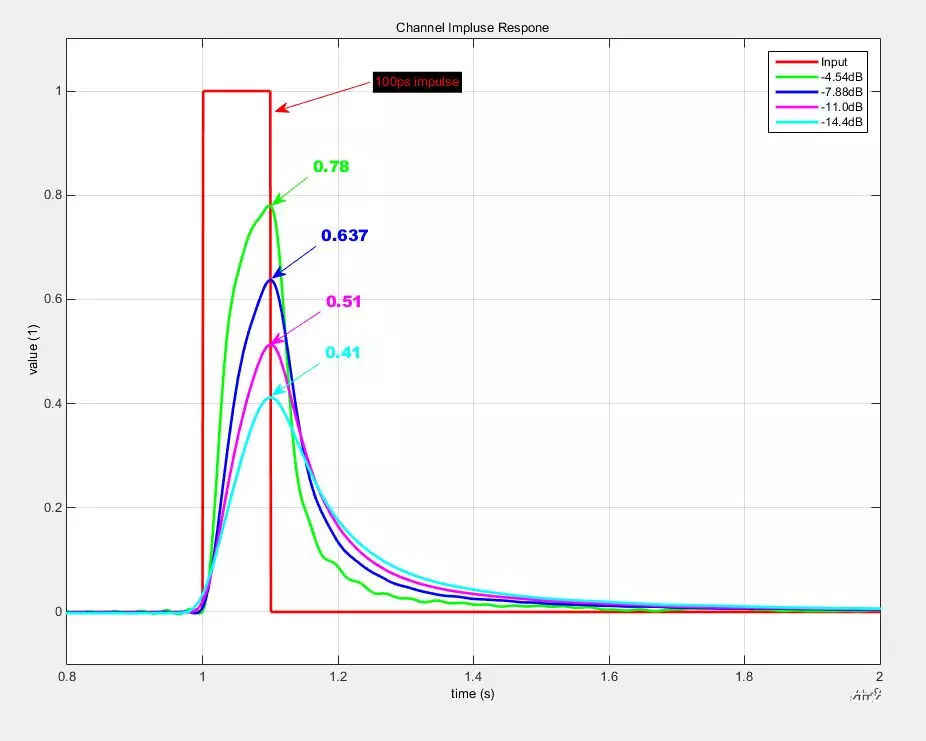This screenshot has height=741, width=926.
Task: Click the chart title "Channel Impluse Respone"
Action: (472, 28)
